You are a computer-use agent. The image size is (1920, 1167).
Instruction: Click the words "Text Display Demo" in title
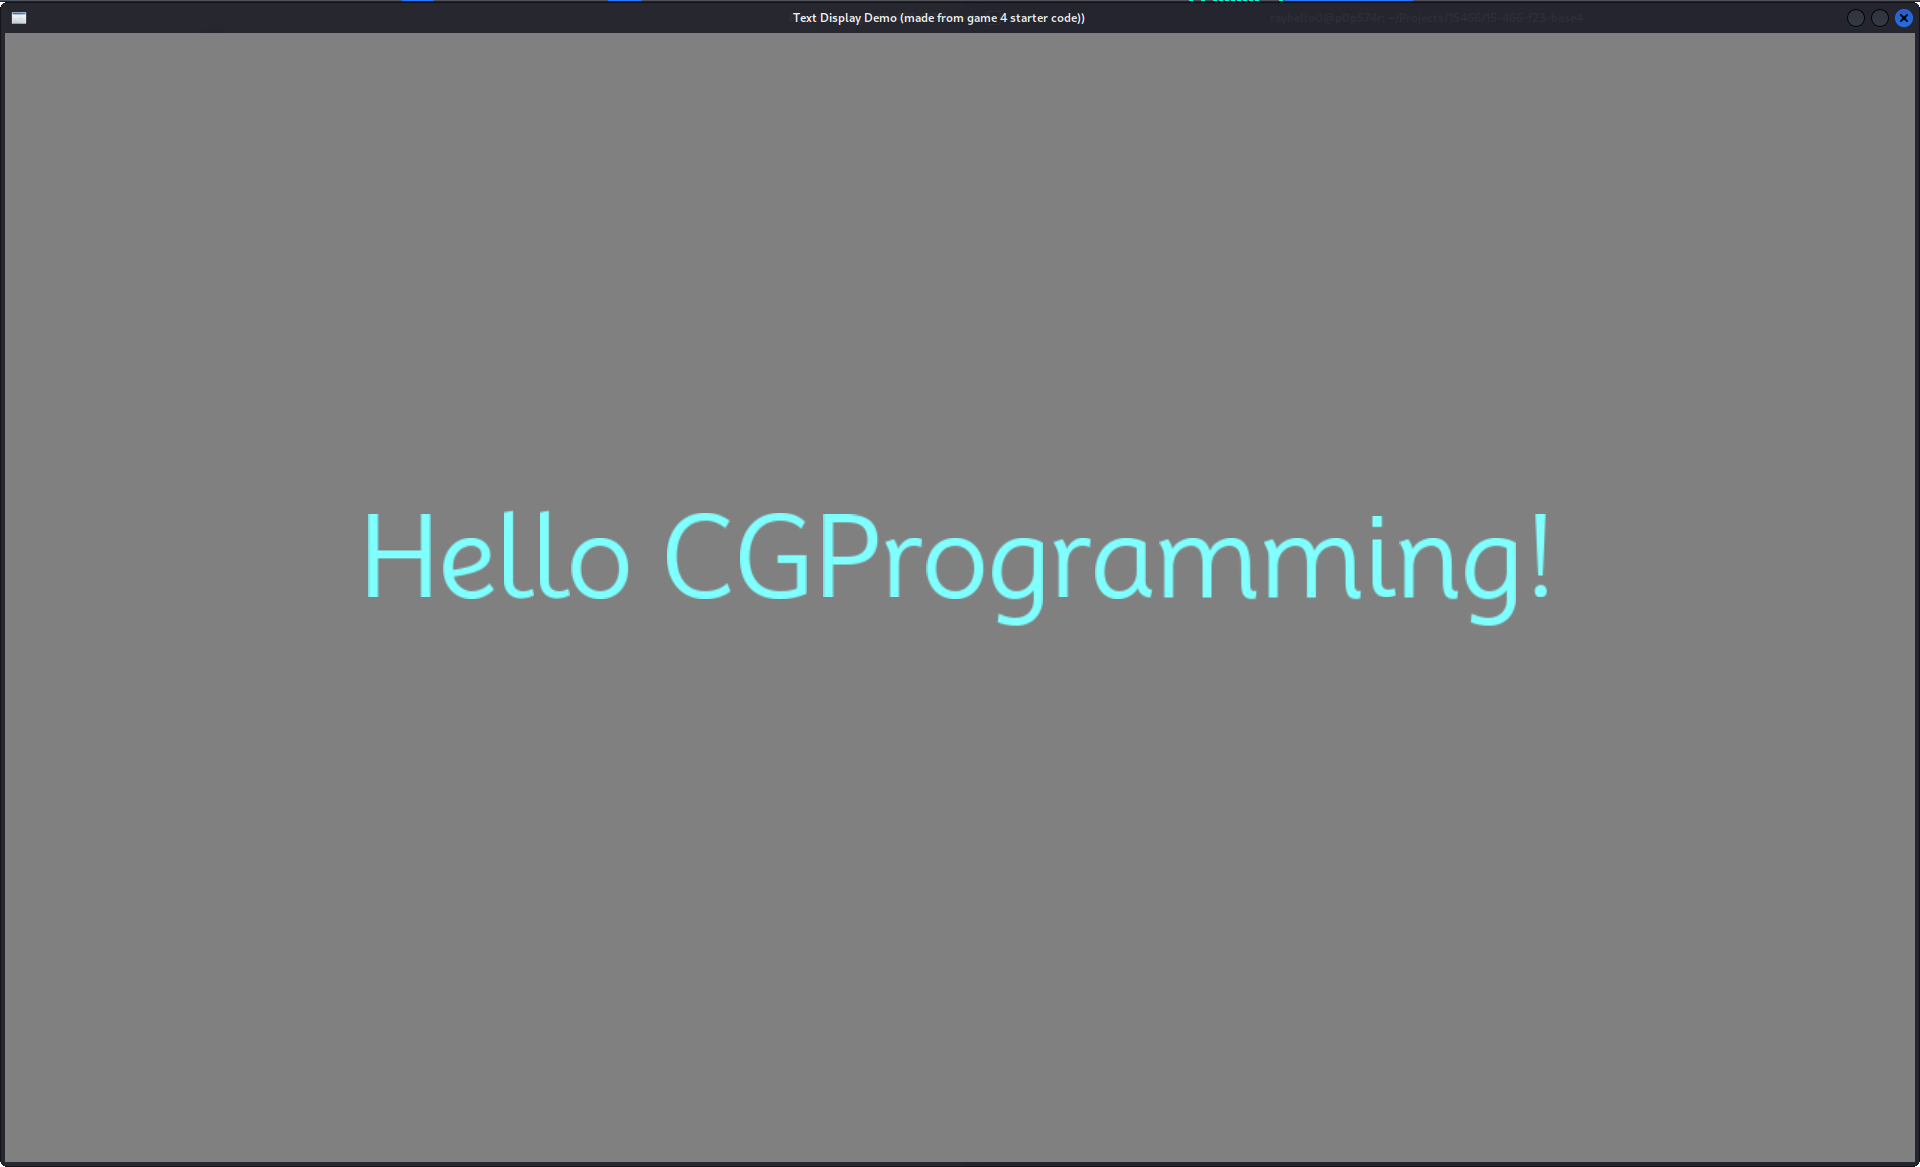click(845, 18)
